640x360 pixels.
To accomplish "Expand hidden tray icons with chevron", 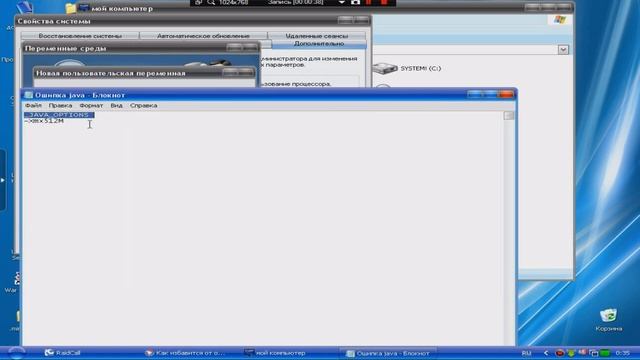I will point(546,353).
